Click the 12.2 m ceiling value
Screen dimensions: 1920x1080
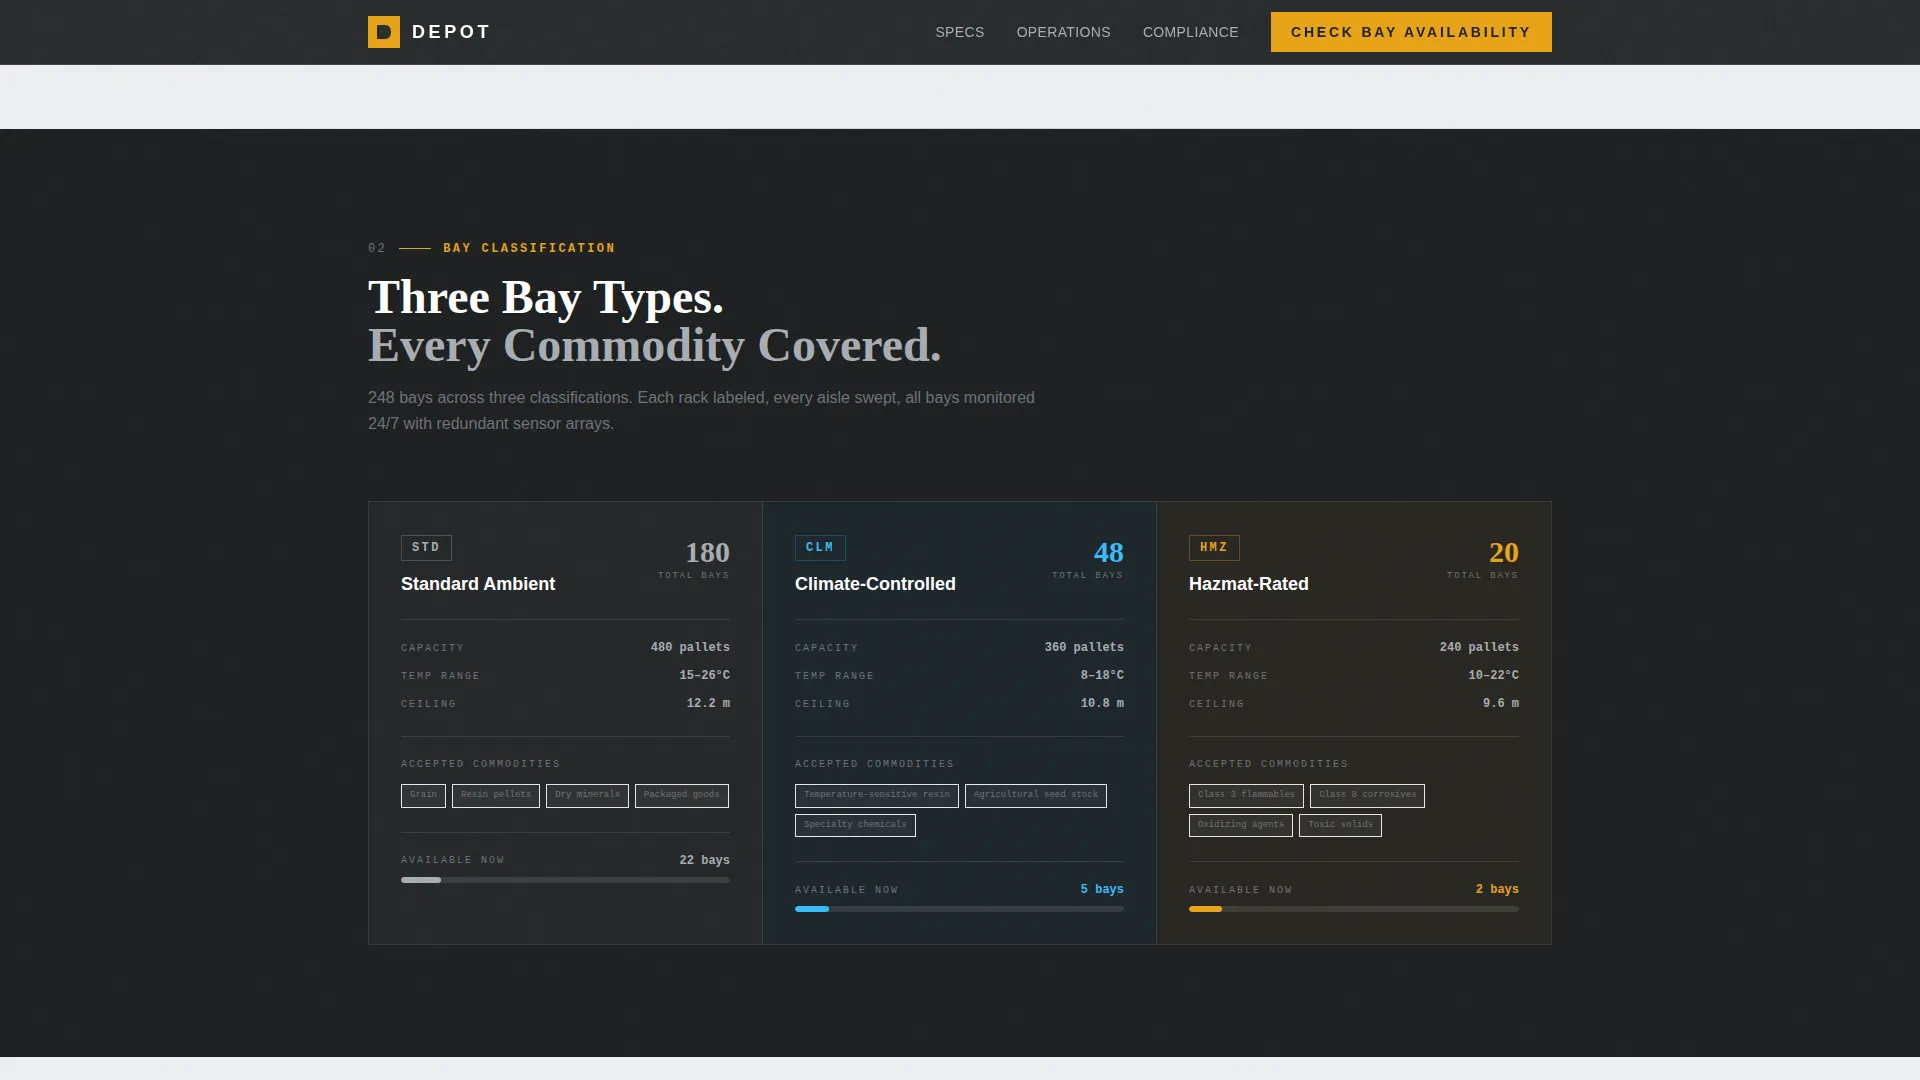click(708, 703)
